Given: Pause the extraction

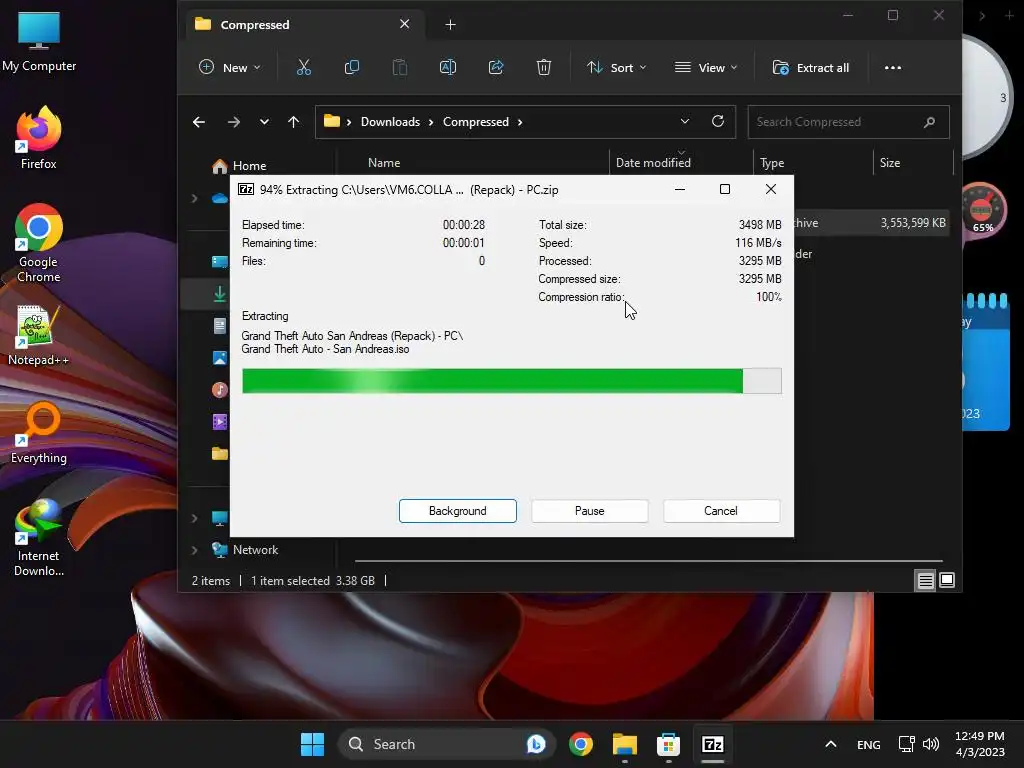Looking at the screenshot, I should click(590, 511).
